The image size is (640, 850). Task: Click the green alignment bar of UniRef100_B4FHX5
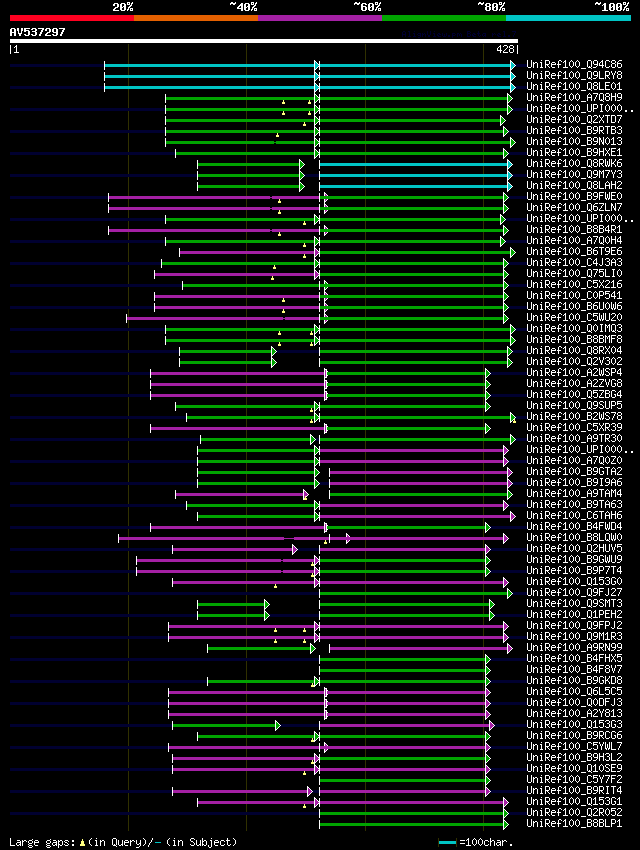404,660
